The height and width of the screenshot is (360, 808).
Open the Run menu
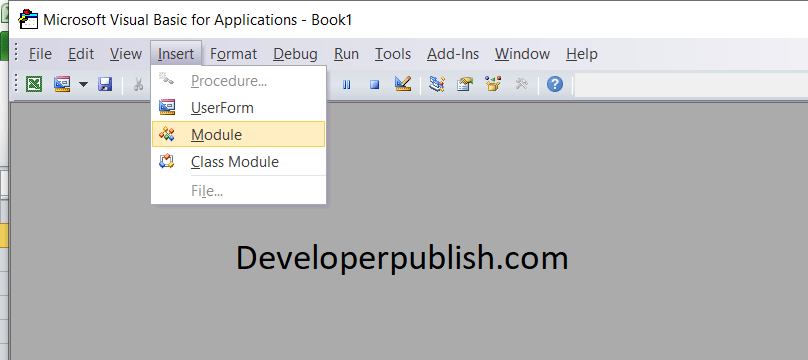click(346, 54)
